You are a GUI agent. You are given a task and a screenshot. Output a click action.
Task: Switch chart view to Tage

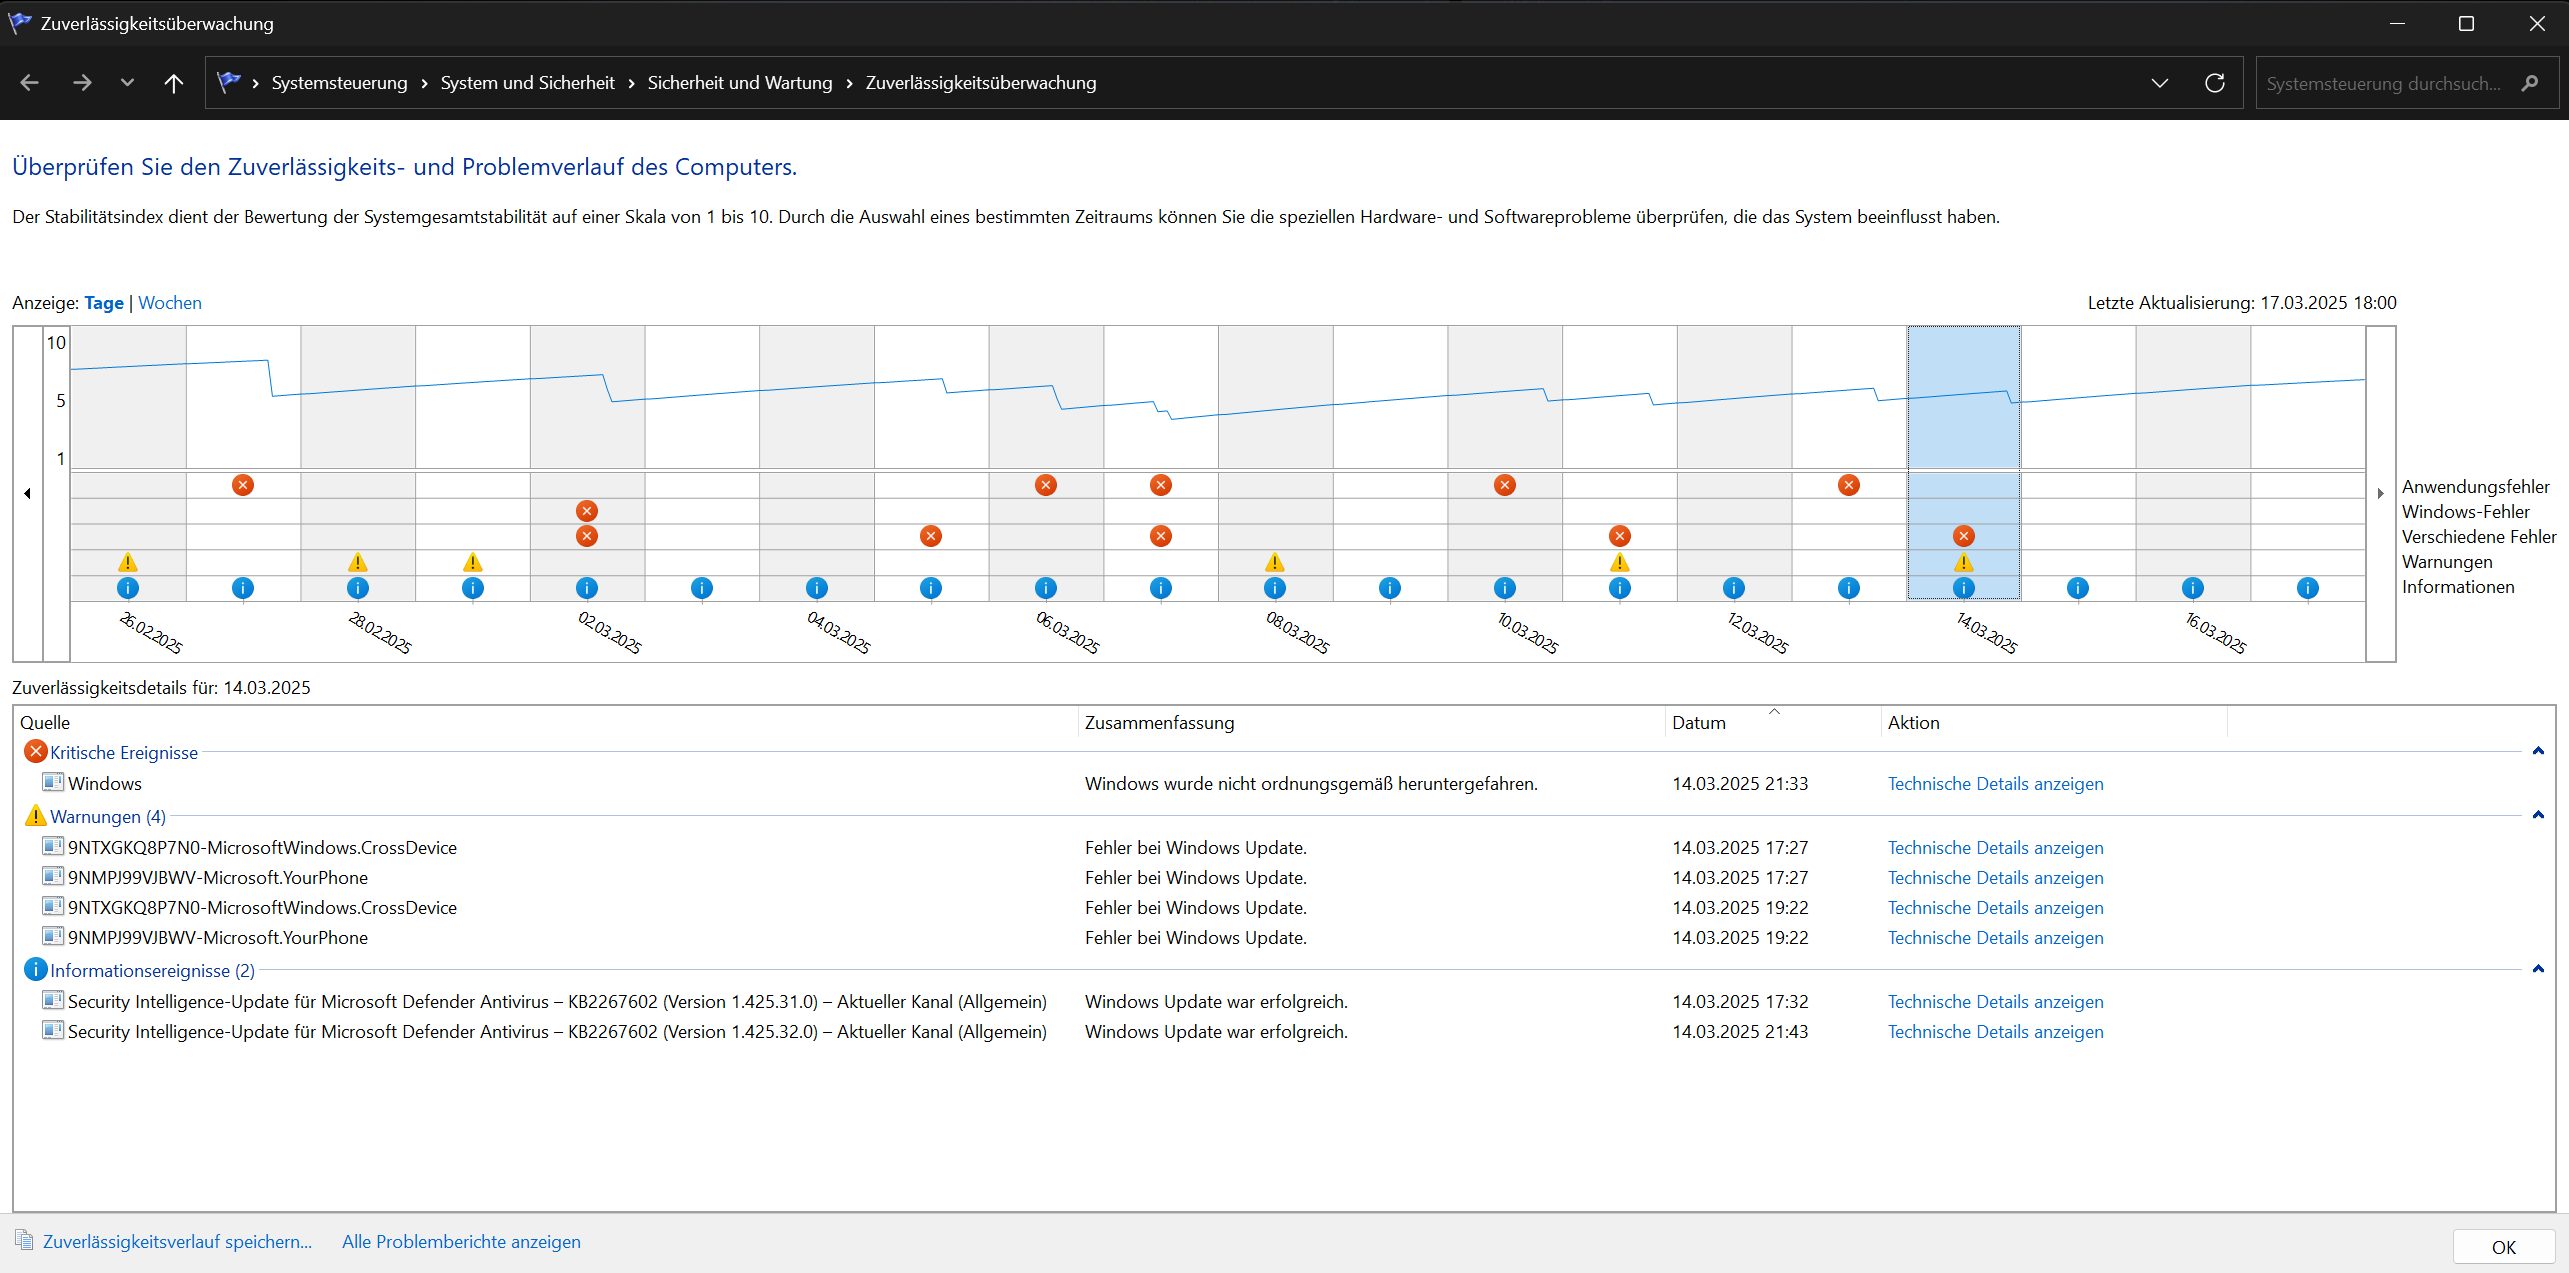[104, 303]
